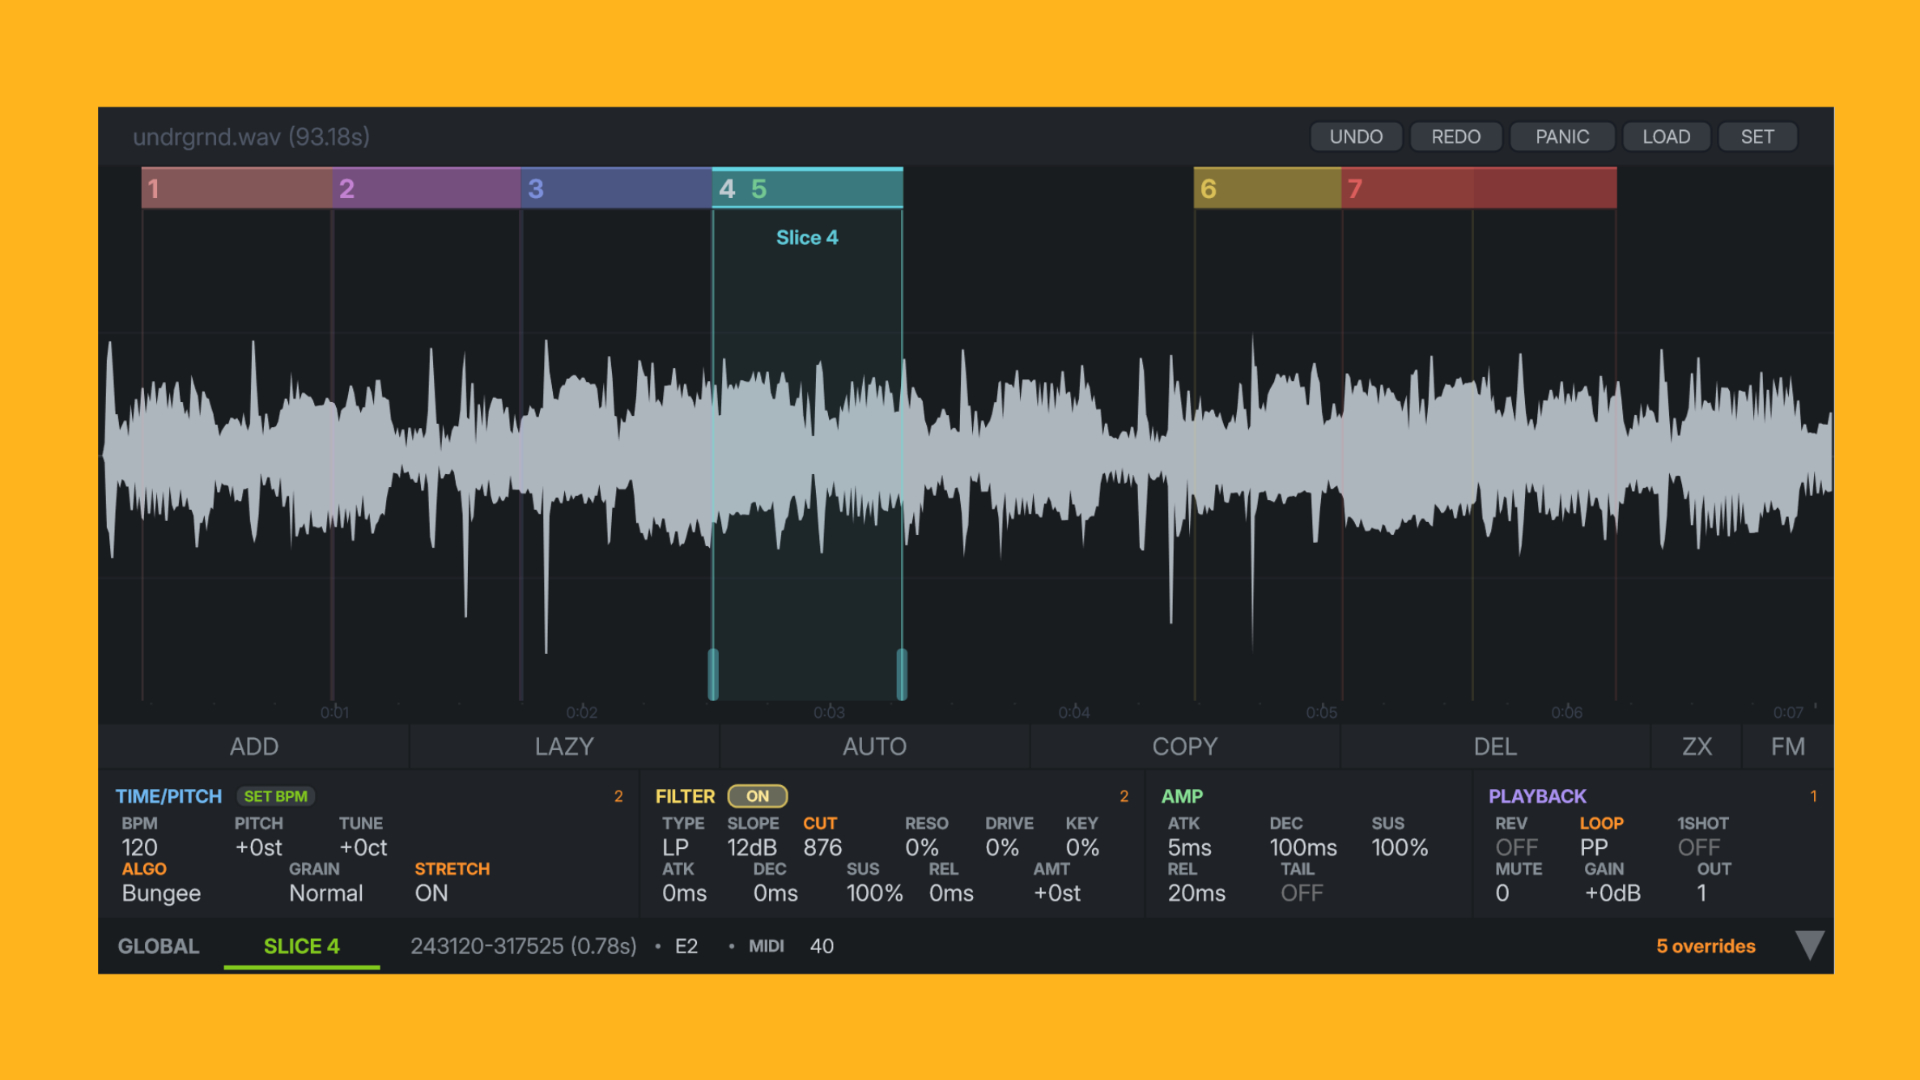The width and height of the screenshot is (1920, 1080).
Task: Click the LOAD button
Action: [x=1666, y=137]
